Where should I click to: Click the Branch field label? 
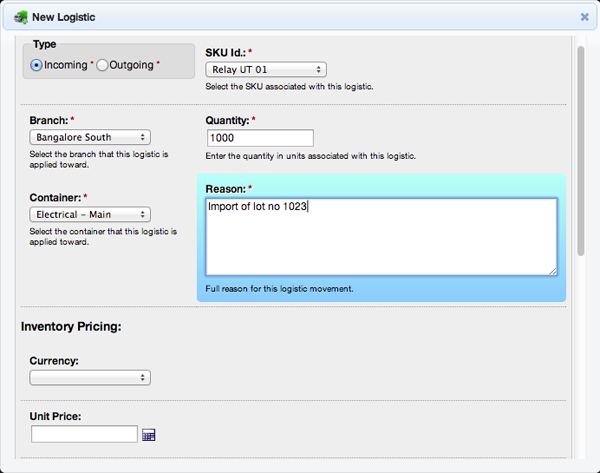(48, 120)
